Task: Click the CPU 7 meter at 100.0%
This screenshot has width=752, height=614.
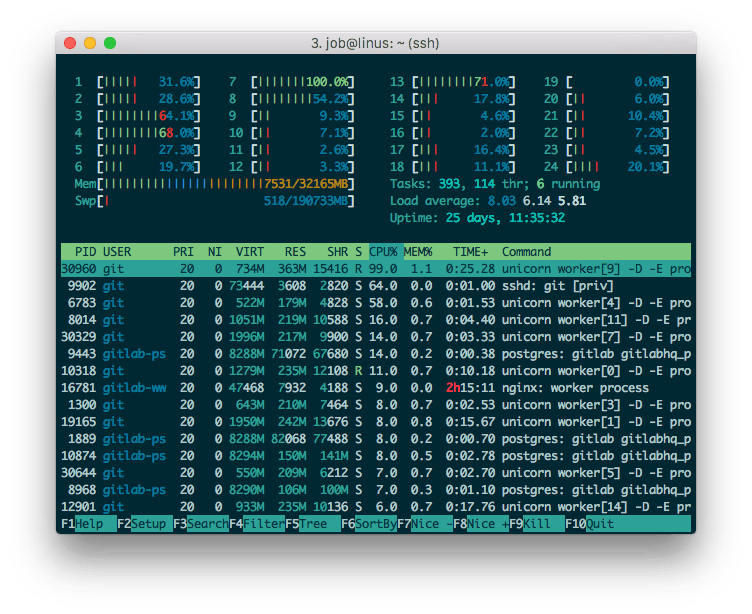Action: coord(292,82)
